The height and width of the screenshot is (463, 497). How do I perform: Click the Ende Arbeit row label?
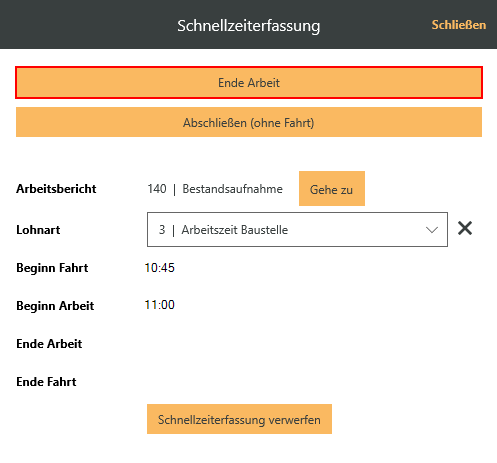pos(49,344)
